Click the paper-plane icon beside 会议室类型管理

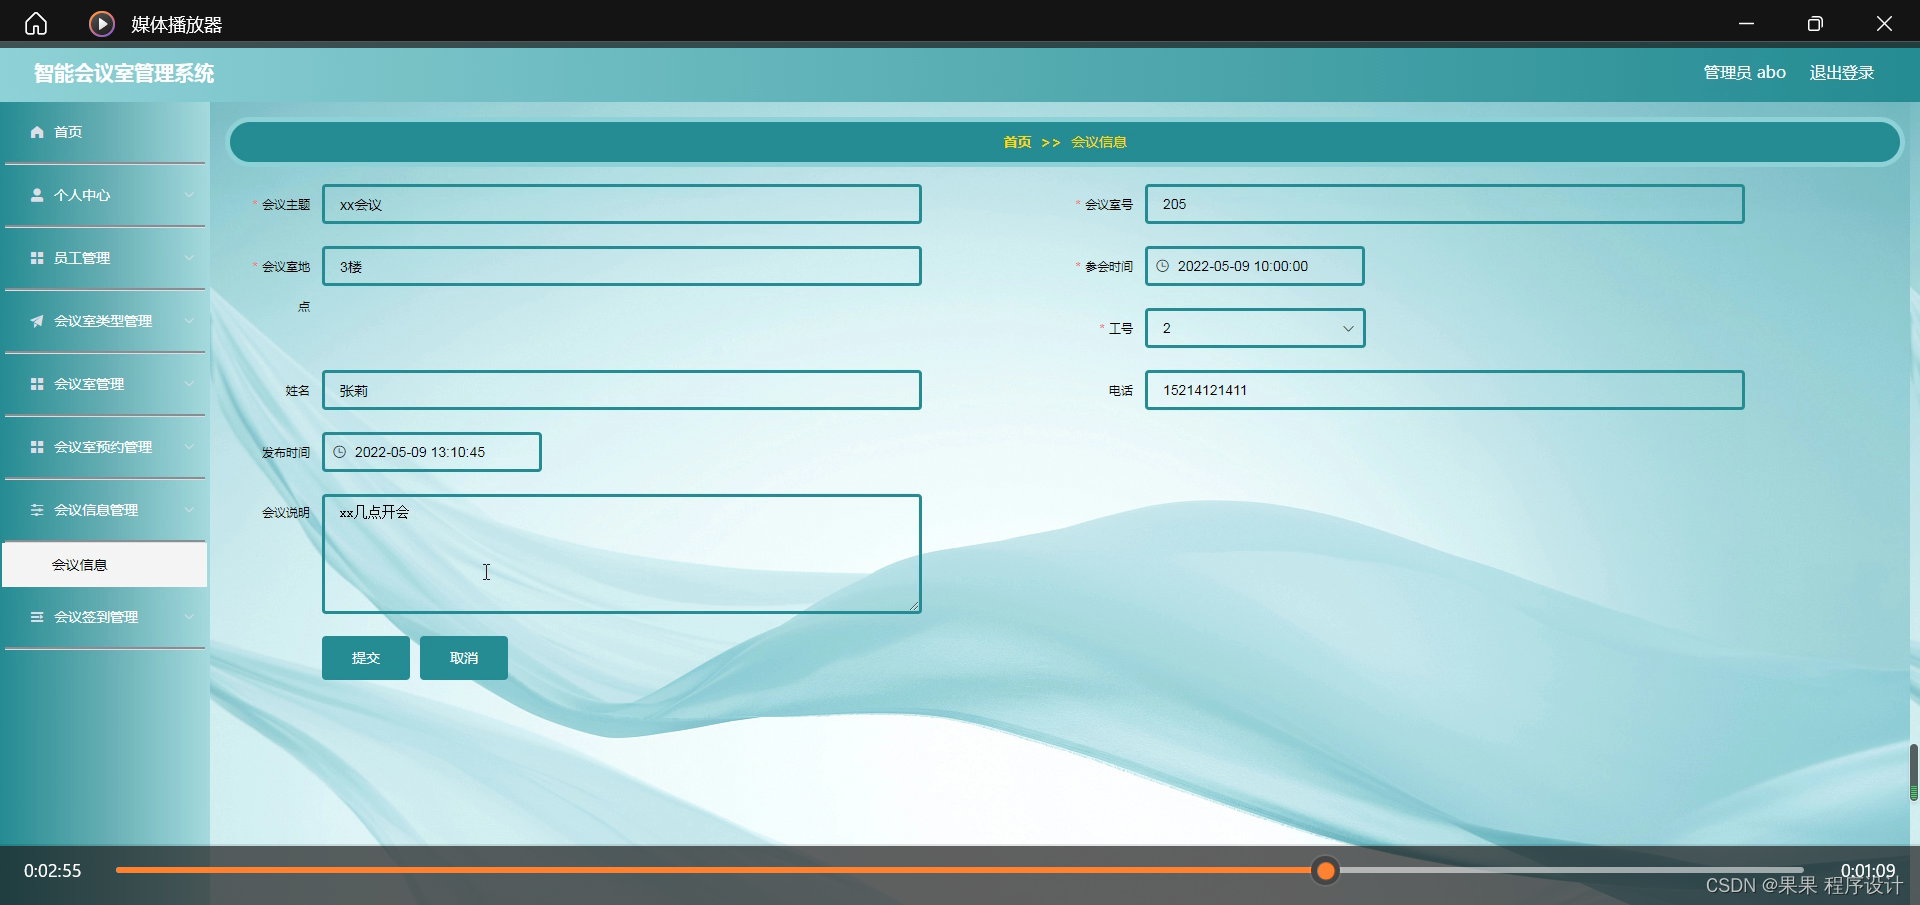pyautogui.click(x=37, y=321)
